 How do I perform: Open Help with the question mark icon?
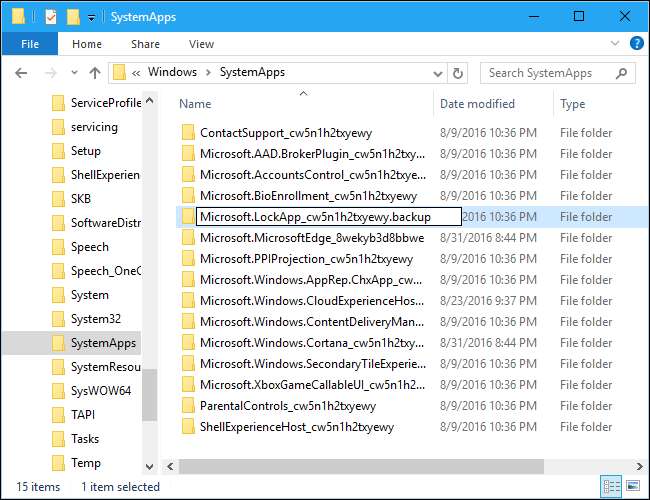click(637, 44)
